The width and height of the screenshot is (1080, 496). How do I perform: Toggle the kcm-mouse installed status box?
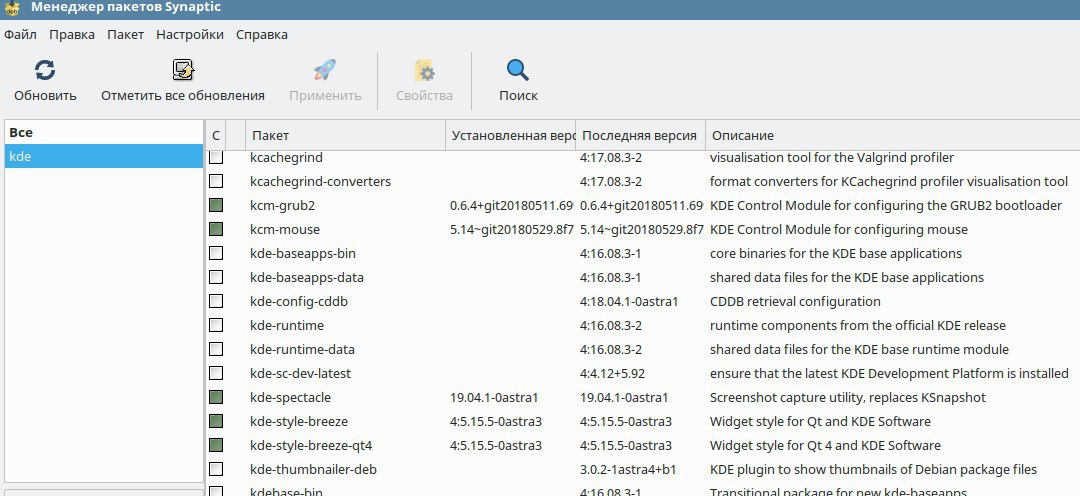[216, 229]
